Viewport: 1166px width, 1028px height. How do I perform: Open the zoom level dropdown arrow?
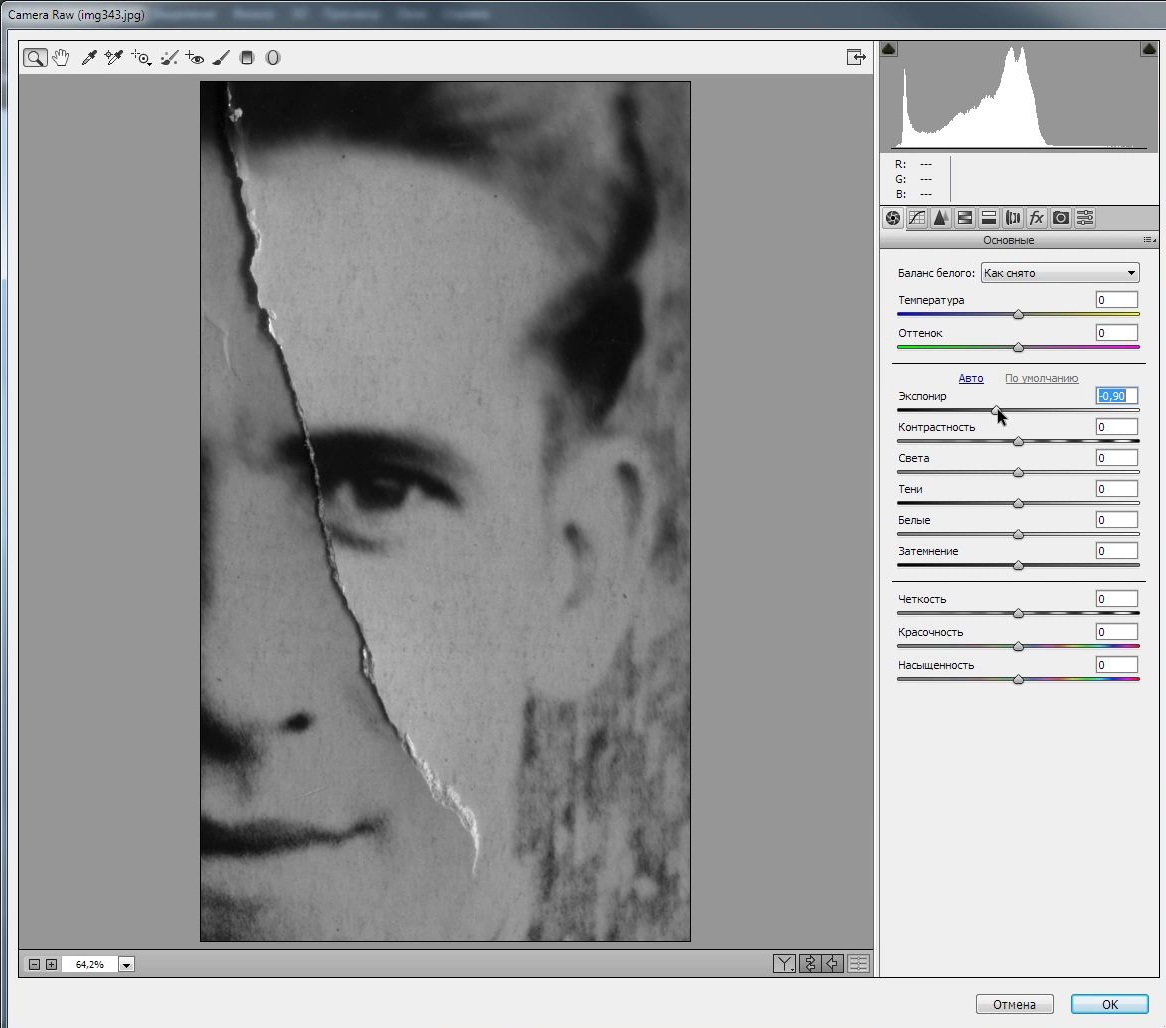126,965
